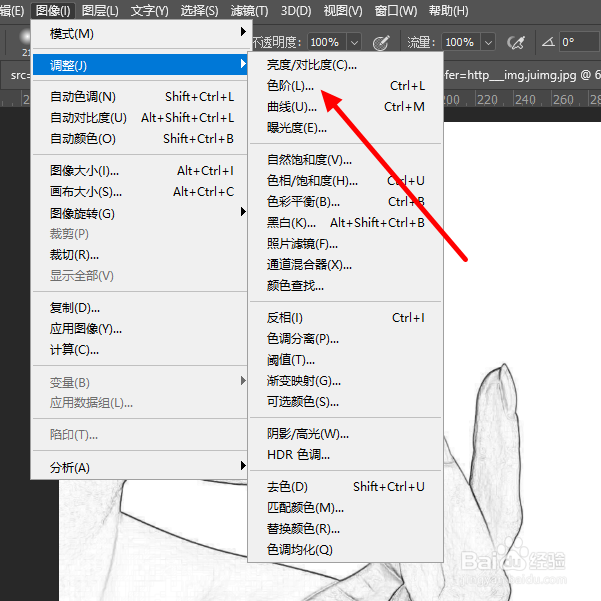601x601 pixels.
Task: Open the 帮助(H) menu
Action: click(448, 11)
